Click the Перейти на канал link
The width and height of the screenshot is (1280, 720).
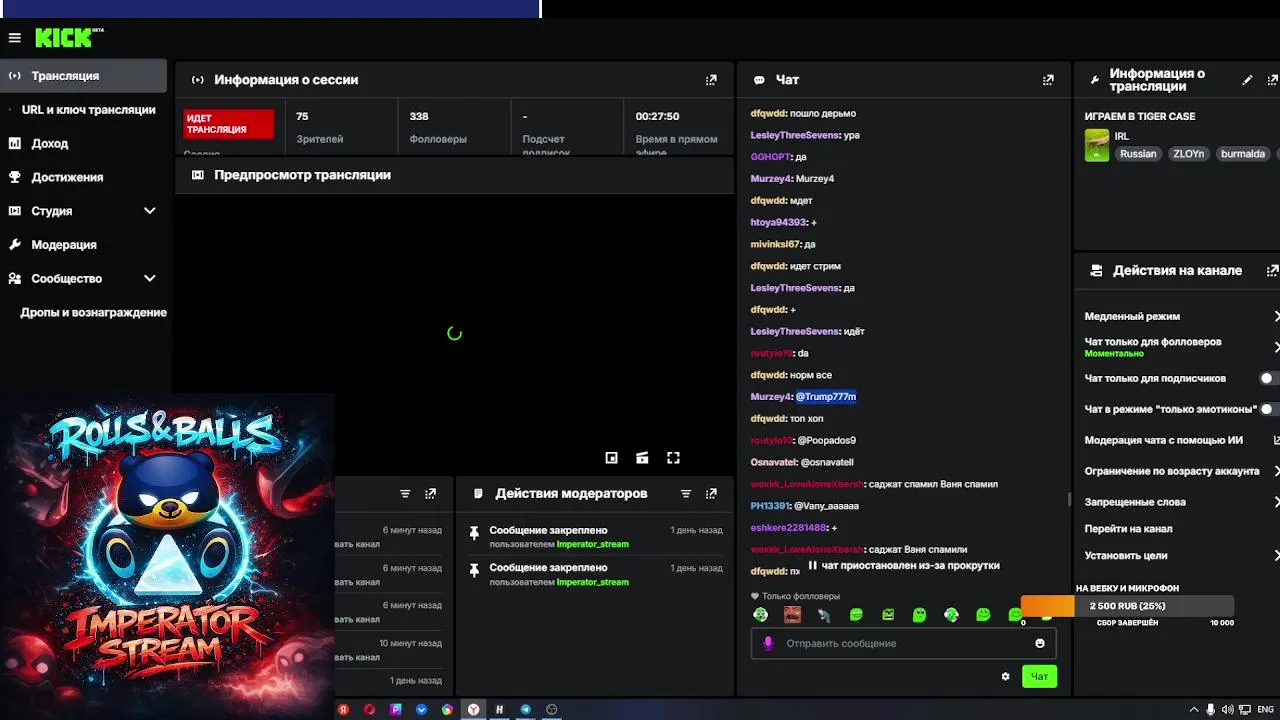point(1128,529)
